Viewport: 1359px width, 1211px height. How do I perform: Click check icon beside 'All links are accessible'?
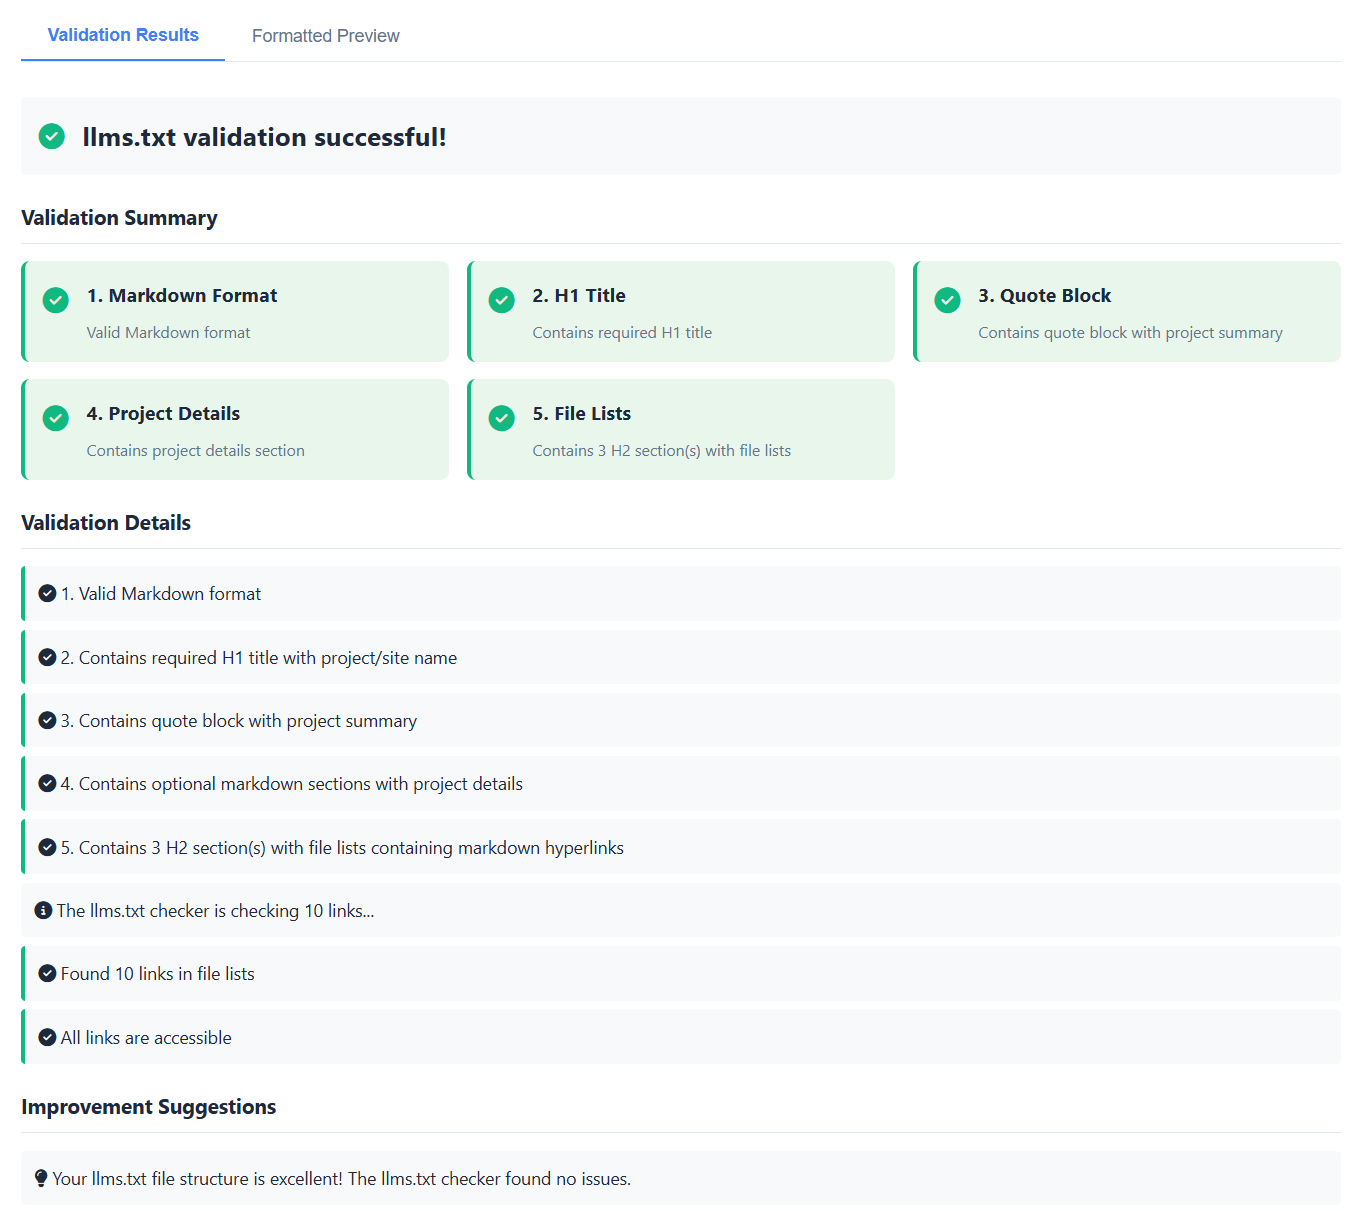[47, 1037]
